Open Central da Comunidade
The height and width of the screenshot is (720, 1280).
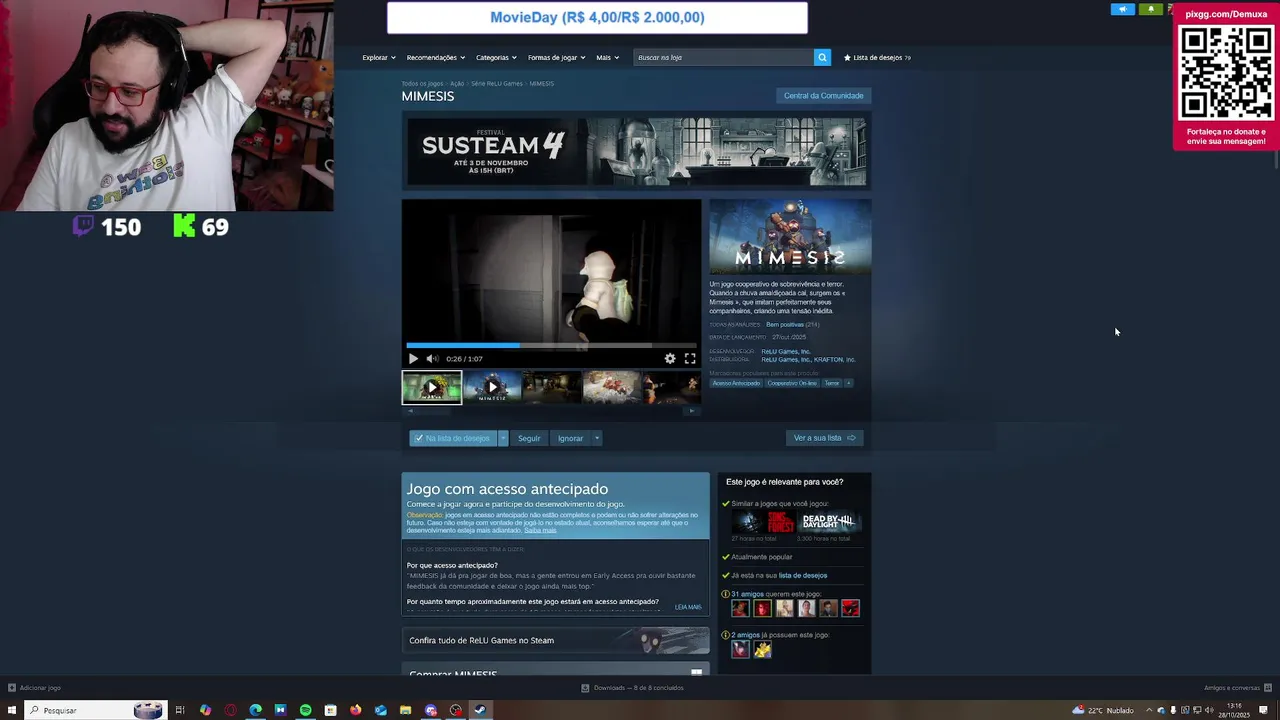click(x=823, y=96)
